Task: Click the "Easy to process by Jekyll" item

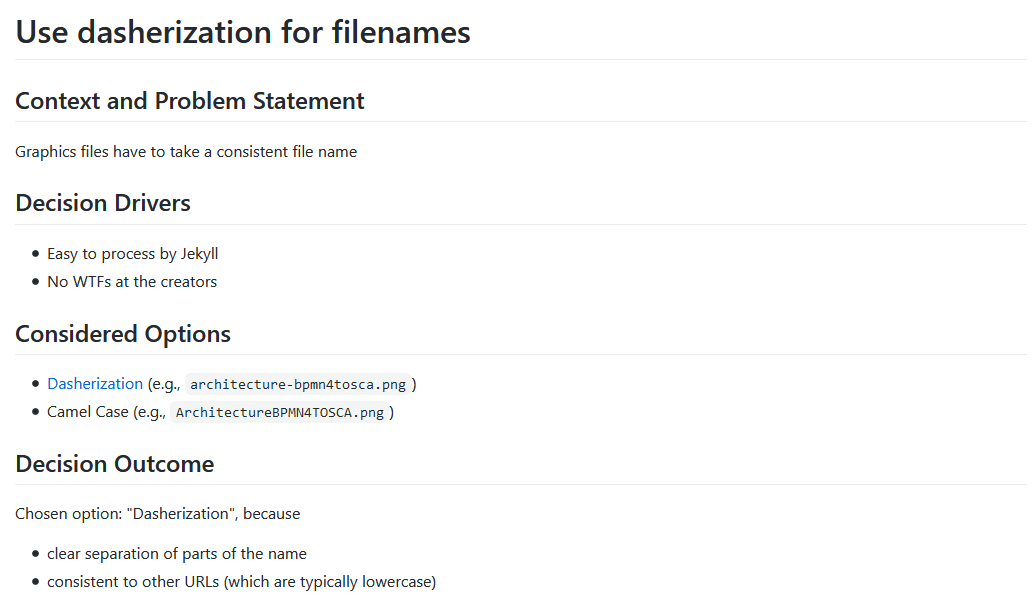Action: (132, 254)
